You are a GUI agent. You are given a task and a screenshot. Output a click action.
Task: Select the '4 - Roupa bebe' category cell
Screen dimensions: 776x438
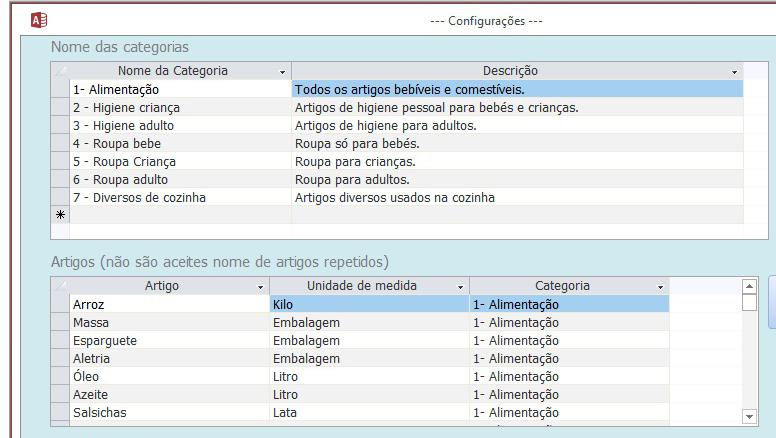(181, 144)
